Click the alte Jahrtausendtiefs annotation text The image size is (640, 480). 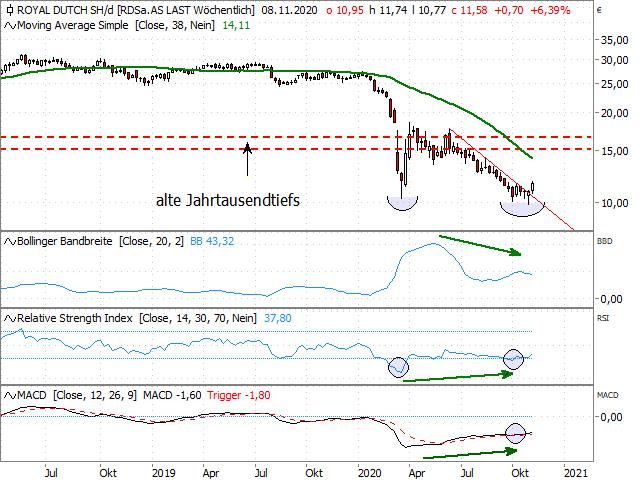(228, 200)
